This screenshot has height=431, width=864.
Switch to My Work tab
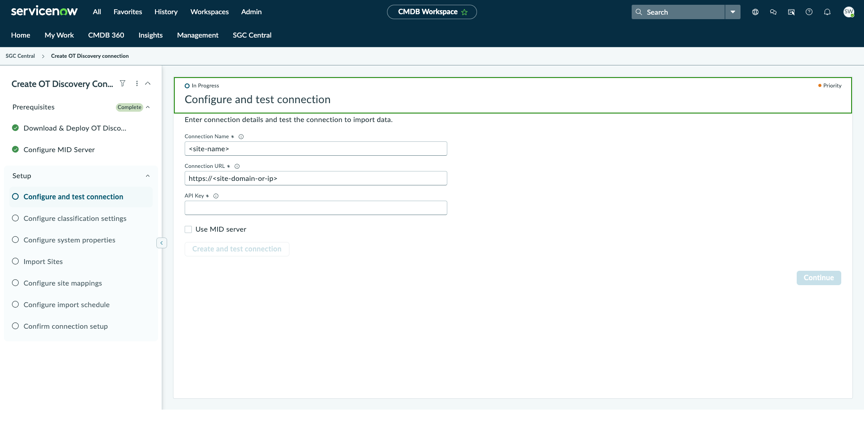click(x=59, y=35)
